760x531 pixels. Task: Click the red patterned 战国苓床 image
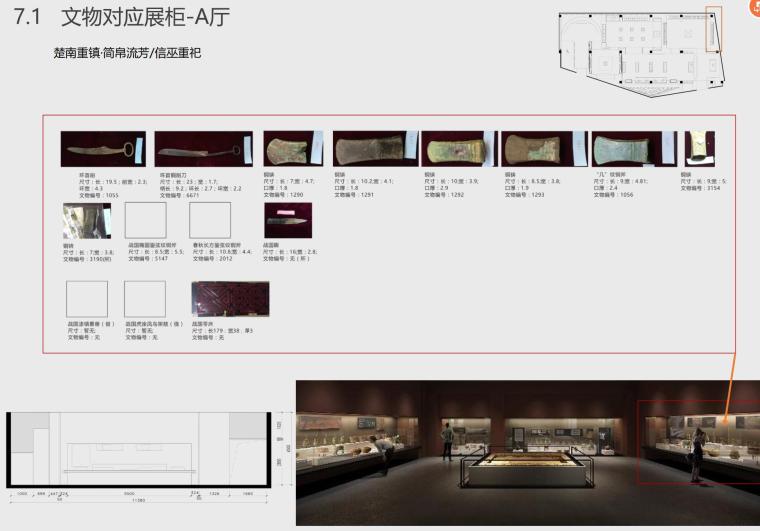(230, 299)
